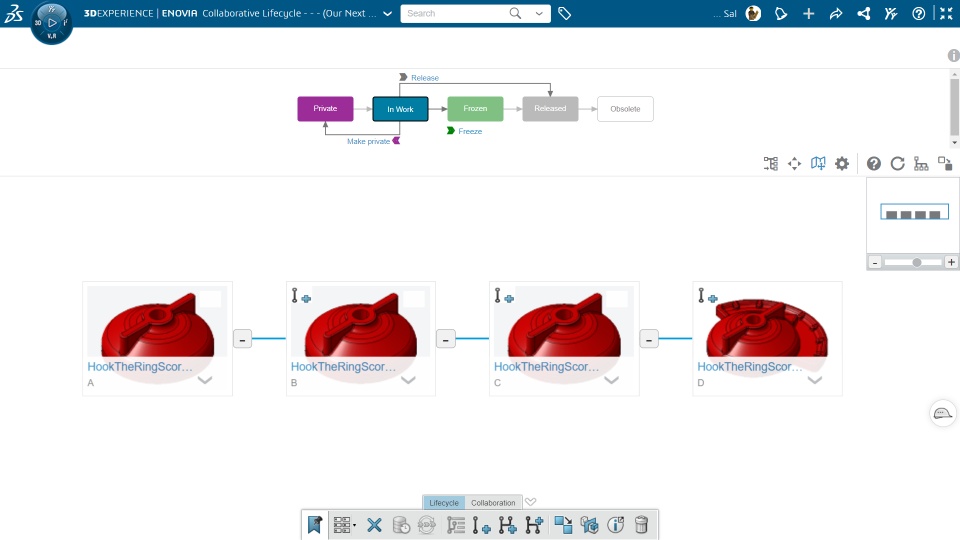Open the help question mark in top bar
The width and height of the screenshot is (960, 540).
tap(918, 13)
